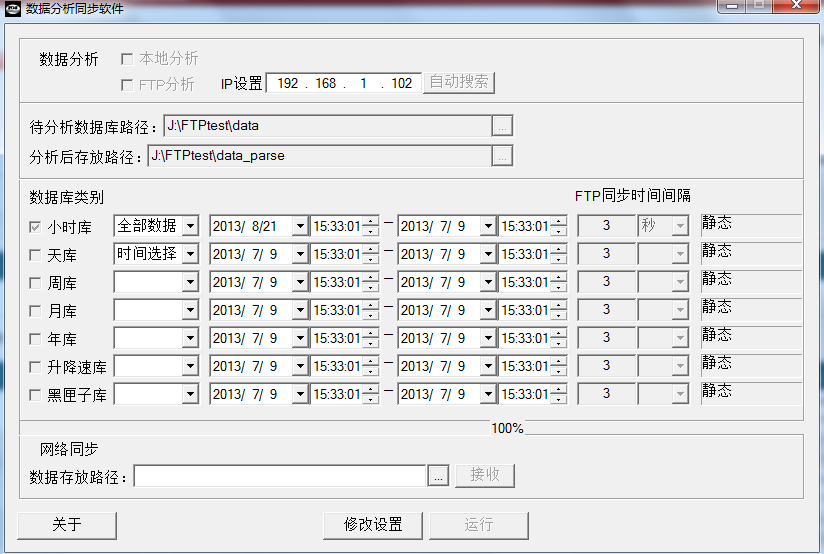Check the 天库 checkbox
Screen dimensions: 824x554
35,255
